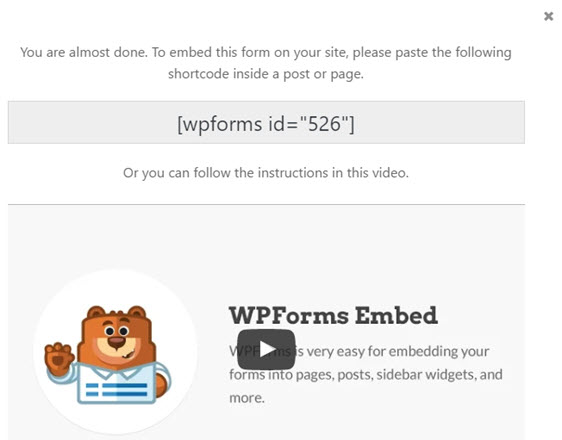Play the WPForms Embed video
The image size is (562, 440).
[x=266, y=349]
